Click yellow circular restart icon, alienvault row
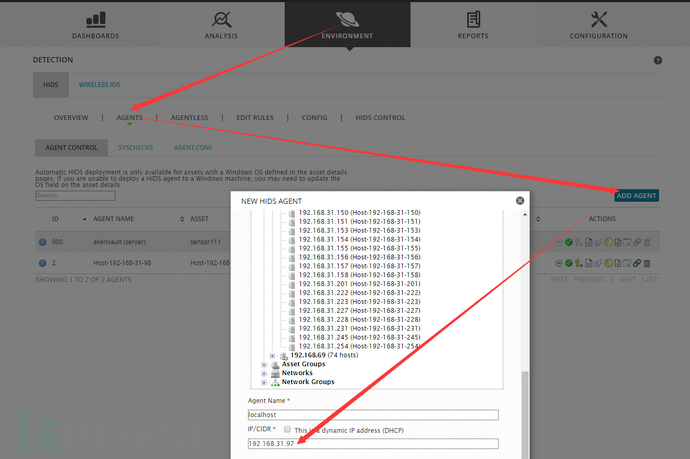 click(x=609, y=242)
